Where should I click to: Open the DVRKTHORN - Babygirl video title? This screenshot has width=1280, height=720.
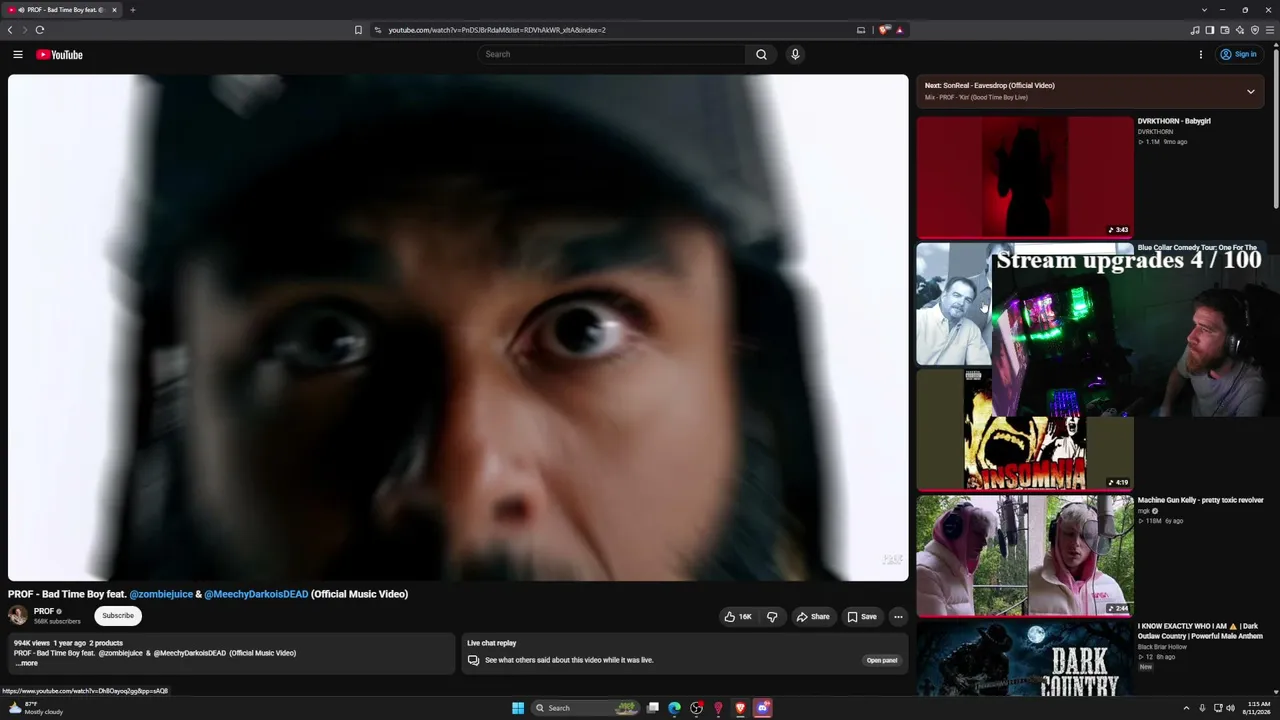coord(1174,121)
